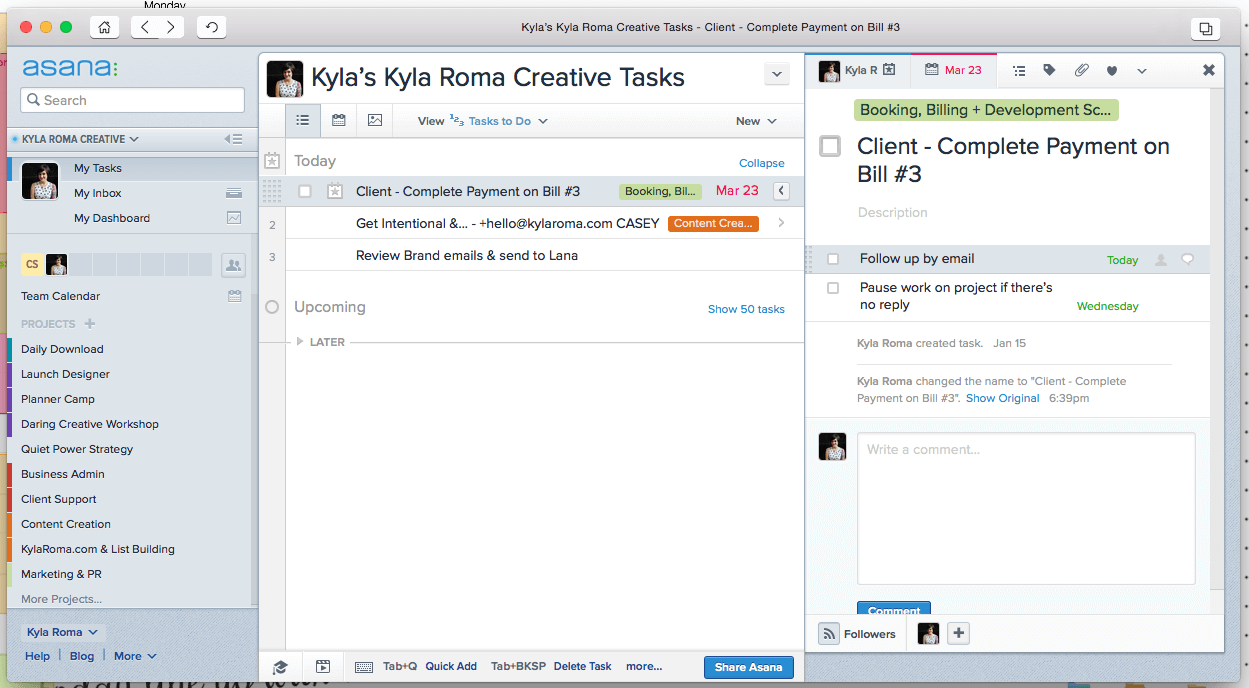Image resolution: width=1249 pixels, height=688 pixels.
Task: Open more actions chevron in task pane
Action: pos(1142,70)
